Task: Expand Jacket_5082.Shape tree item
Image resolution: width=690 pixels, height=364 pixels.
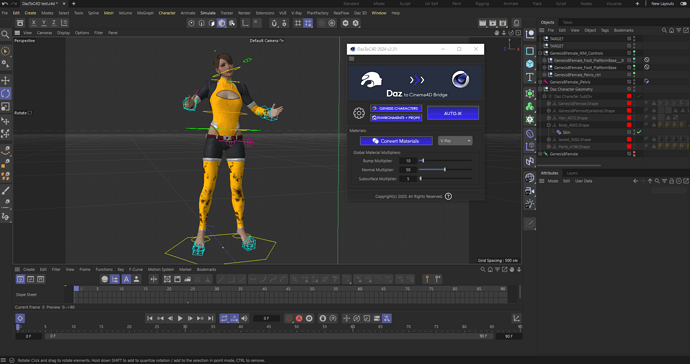Action: [x=549, y=140]
